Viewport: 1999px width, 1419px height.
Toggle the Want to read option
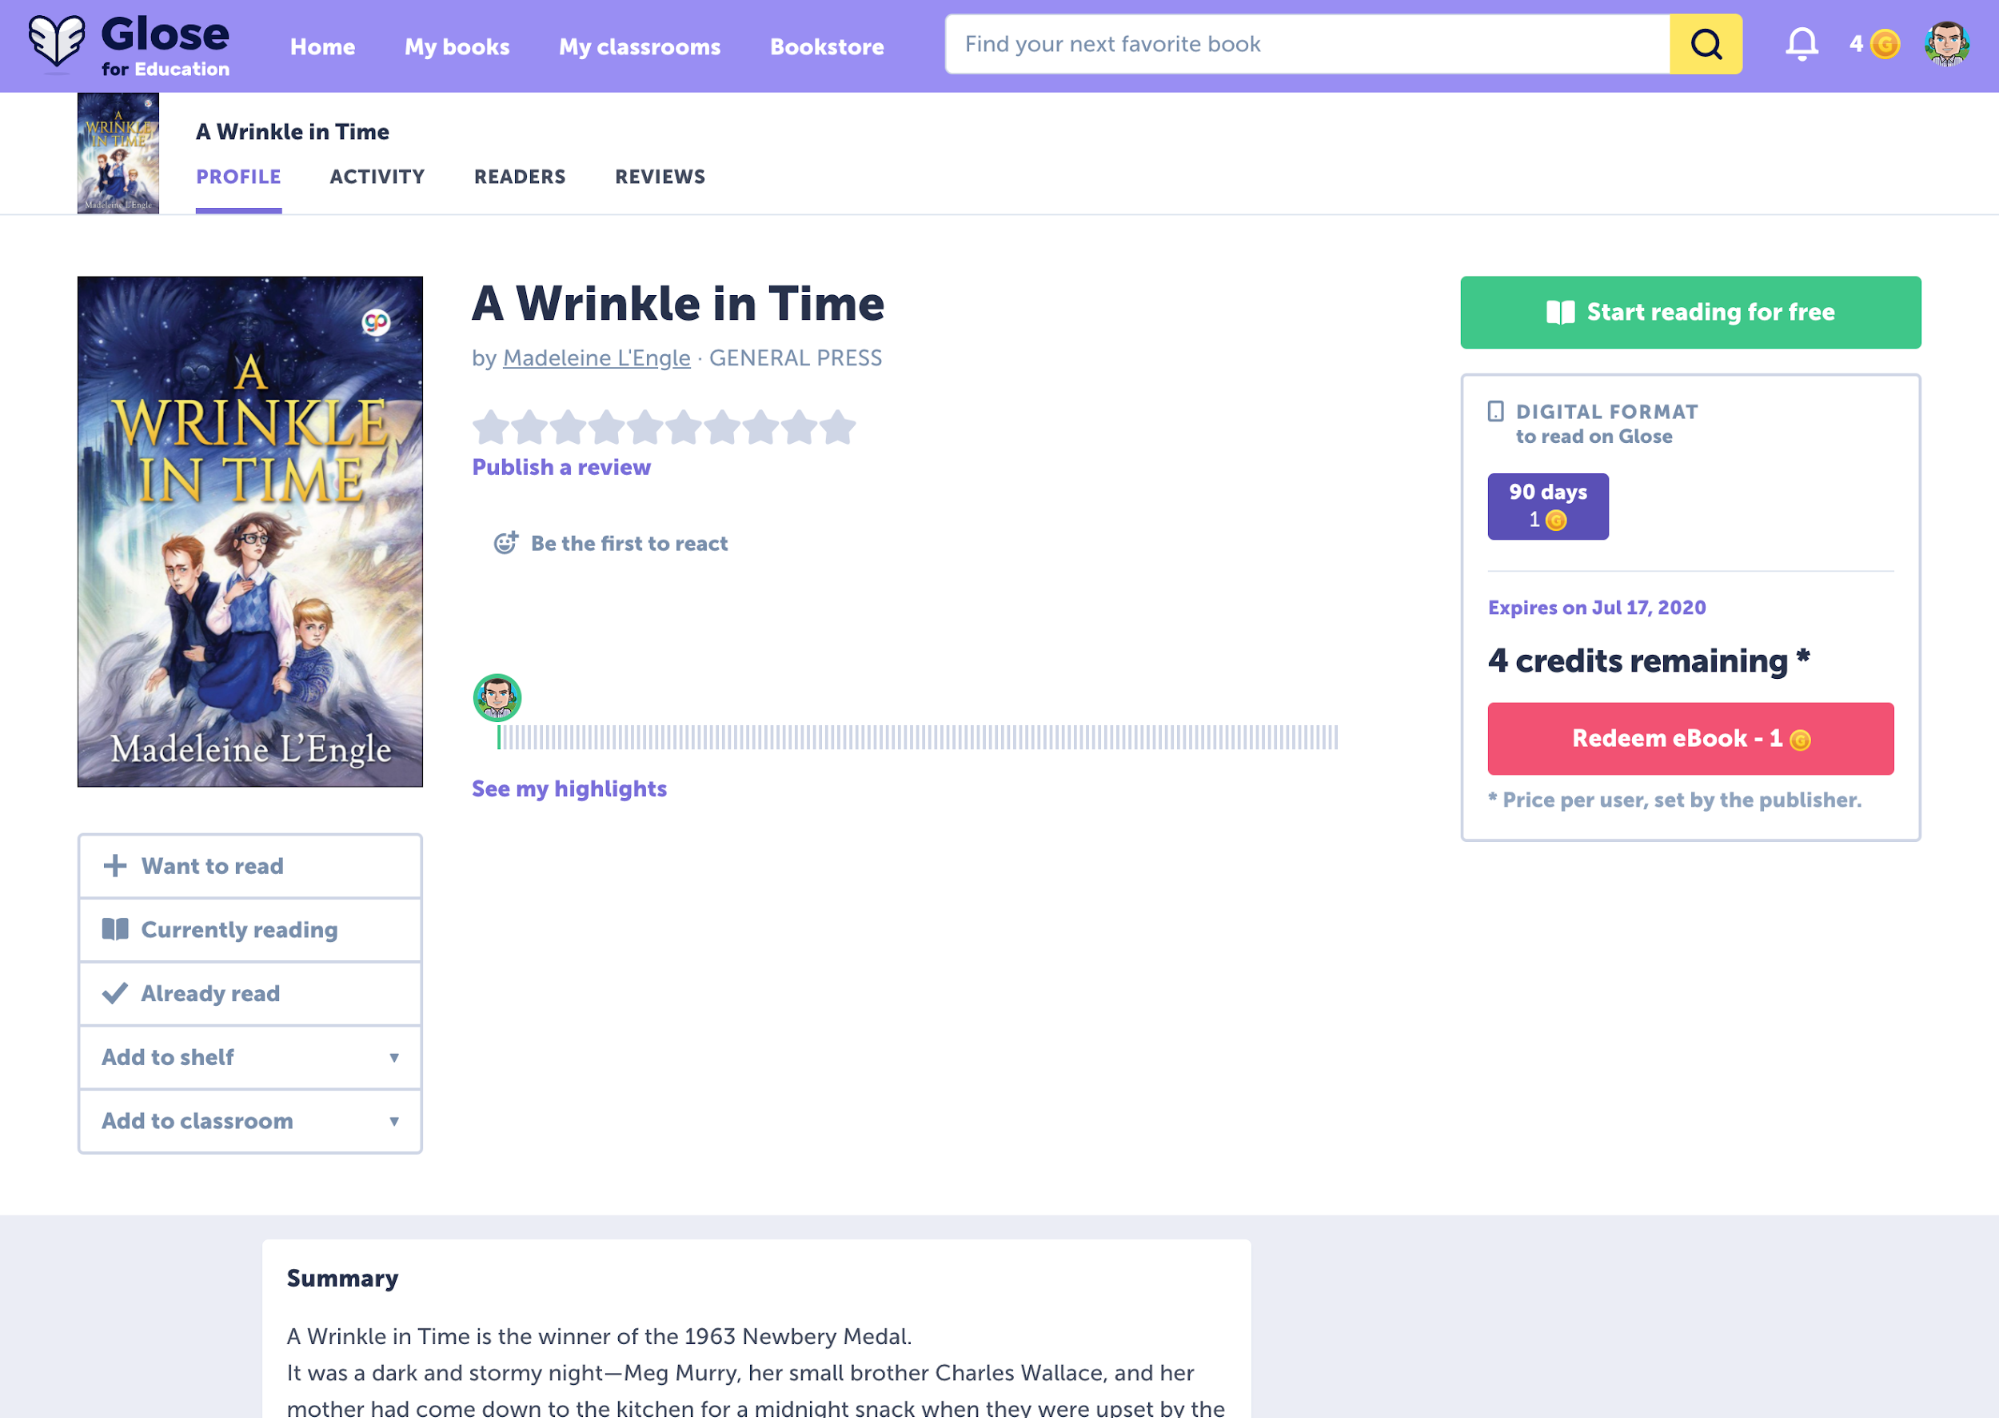point(249,865)
